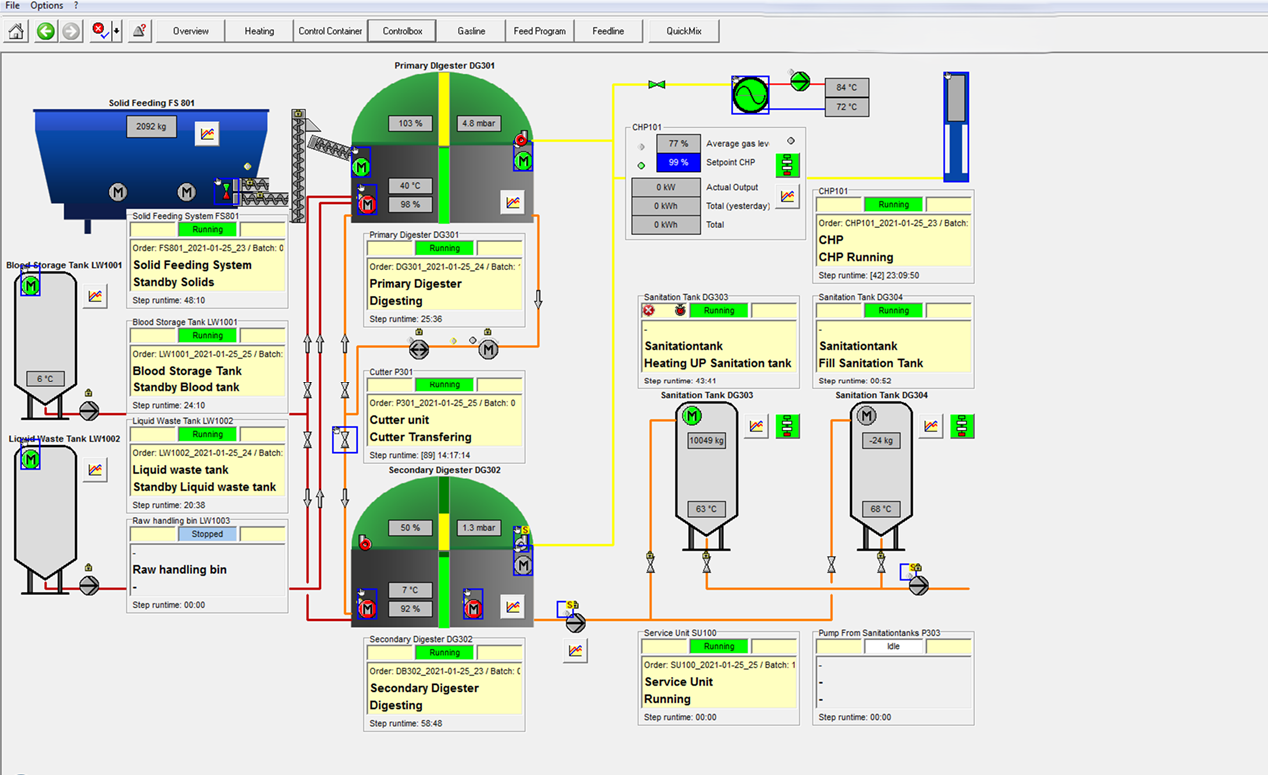Click the blue Setpoint CHP 99 % field

tap(678, 163)
